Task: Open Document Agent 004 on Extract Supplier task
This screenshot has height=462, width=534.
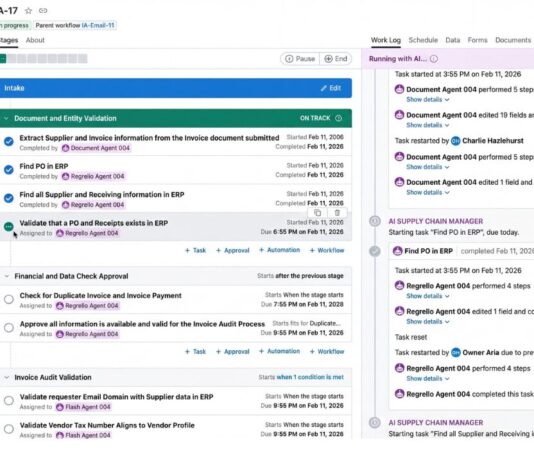Action: coord(96,148)
